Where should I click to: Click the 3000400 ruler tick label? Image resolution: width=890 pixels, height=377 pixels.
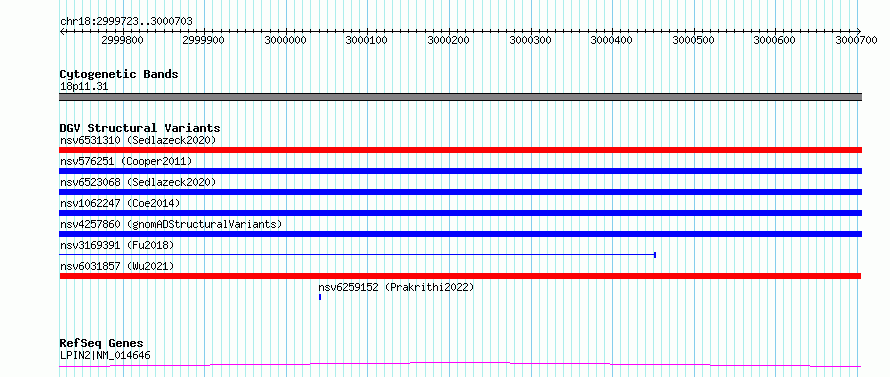coord(612,40)
